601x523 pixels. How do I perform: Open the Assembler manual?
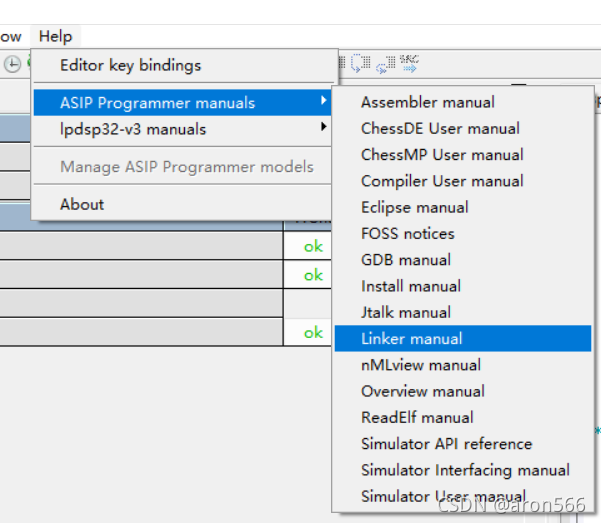pos(463,102)
